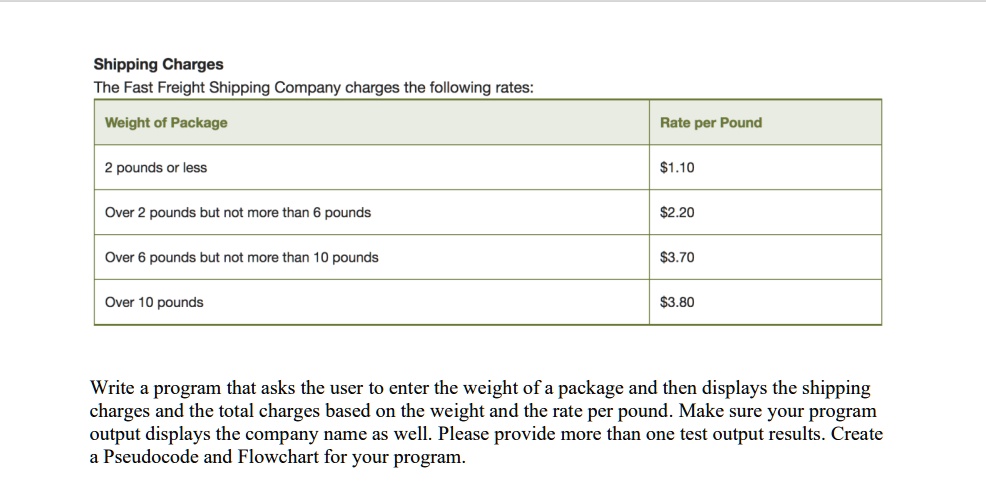Click the Weight of Package column header
This screenshot has height=494, width=986.
[x=372, y=123]
